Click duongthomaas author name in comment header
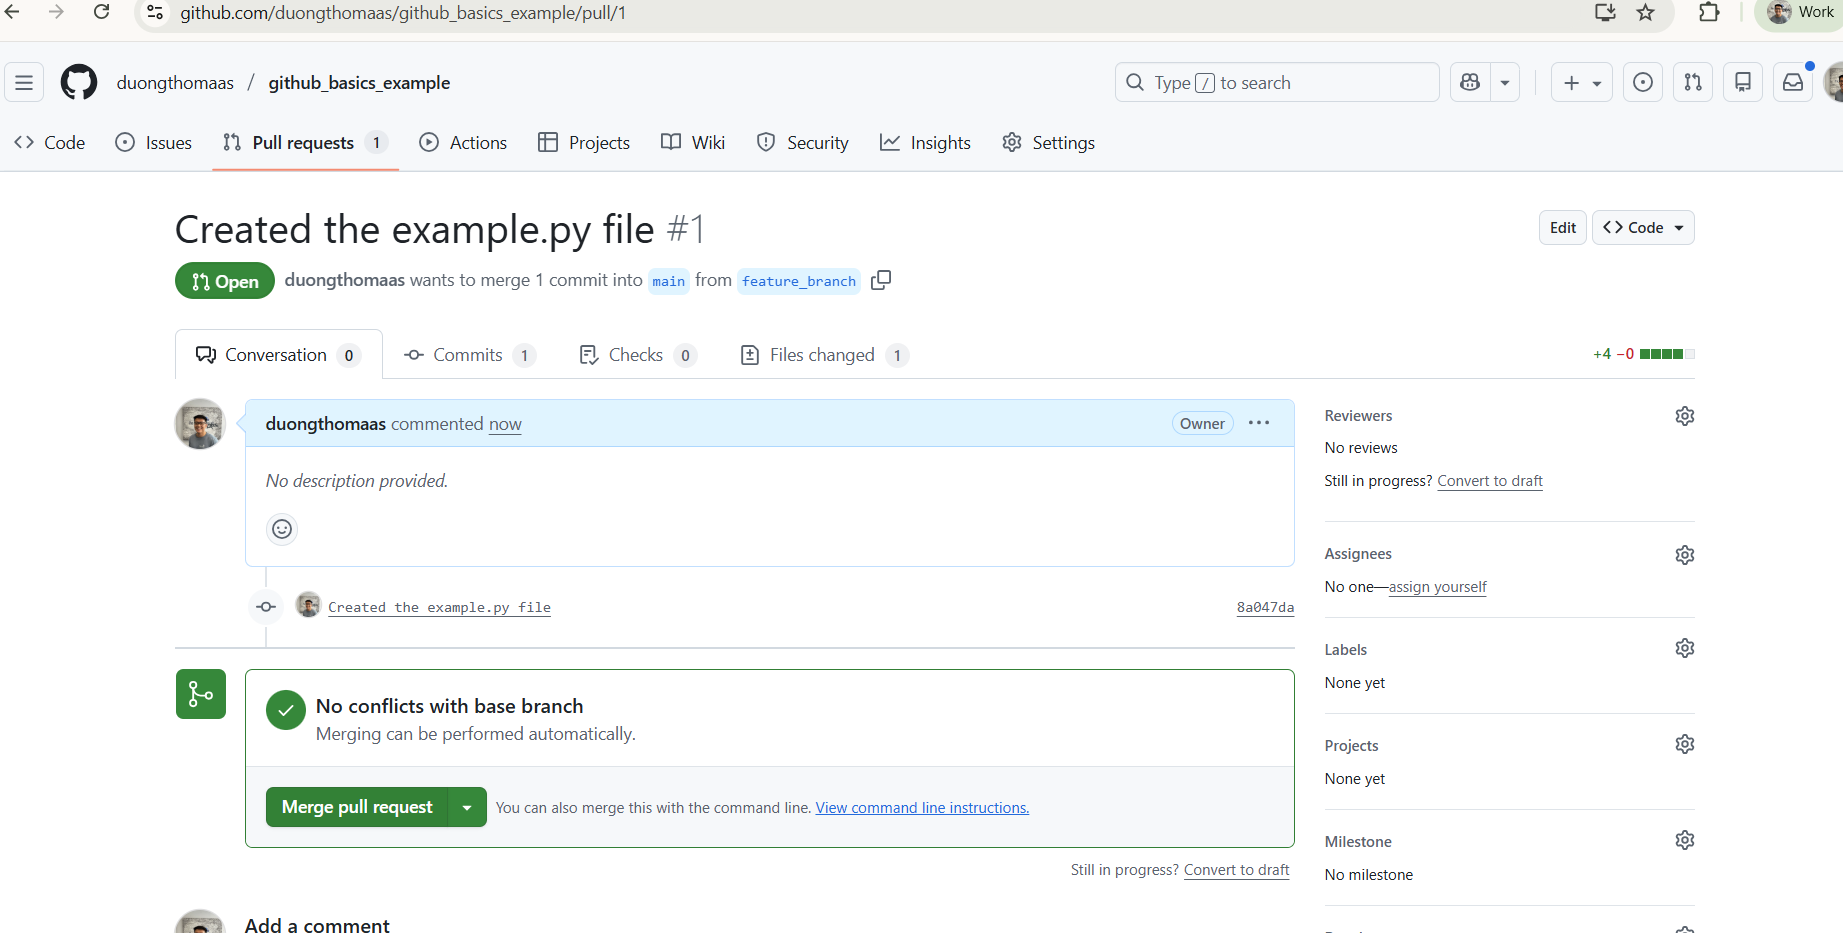This screenshot has height=933, width=1843. (326, 424)
